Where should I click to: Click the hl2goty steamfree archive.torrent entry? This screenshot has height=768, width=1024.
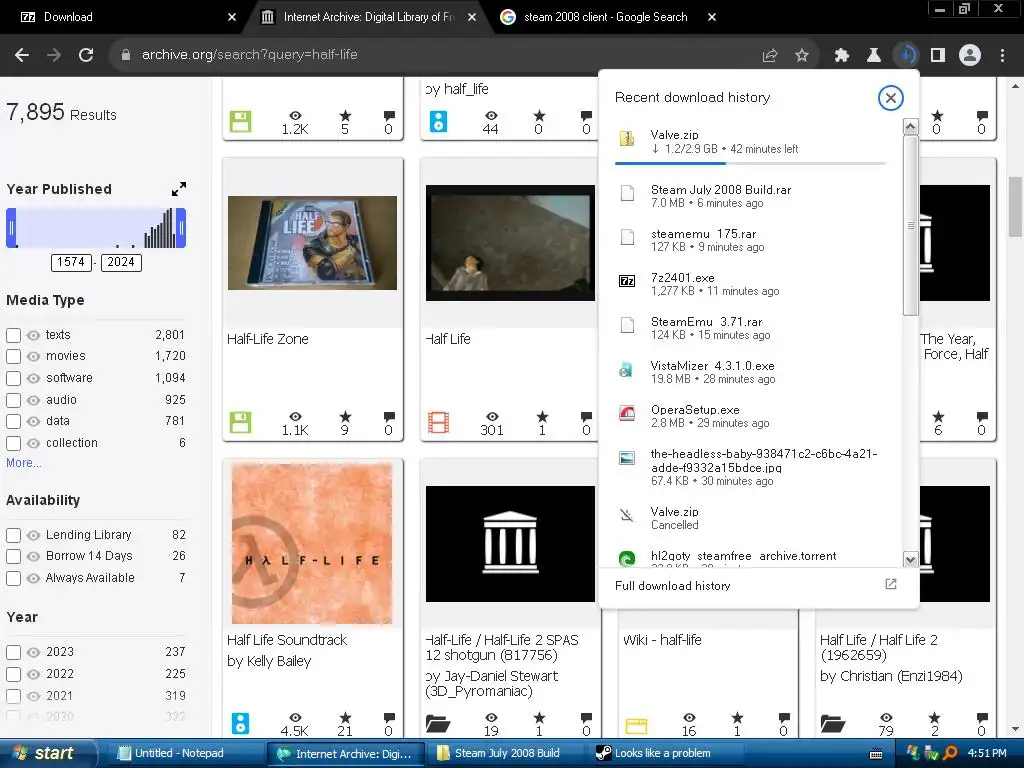pyautogui.click(x=751, y=557)
